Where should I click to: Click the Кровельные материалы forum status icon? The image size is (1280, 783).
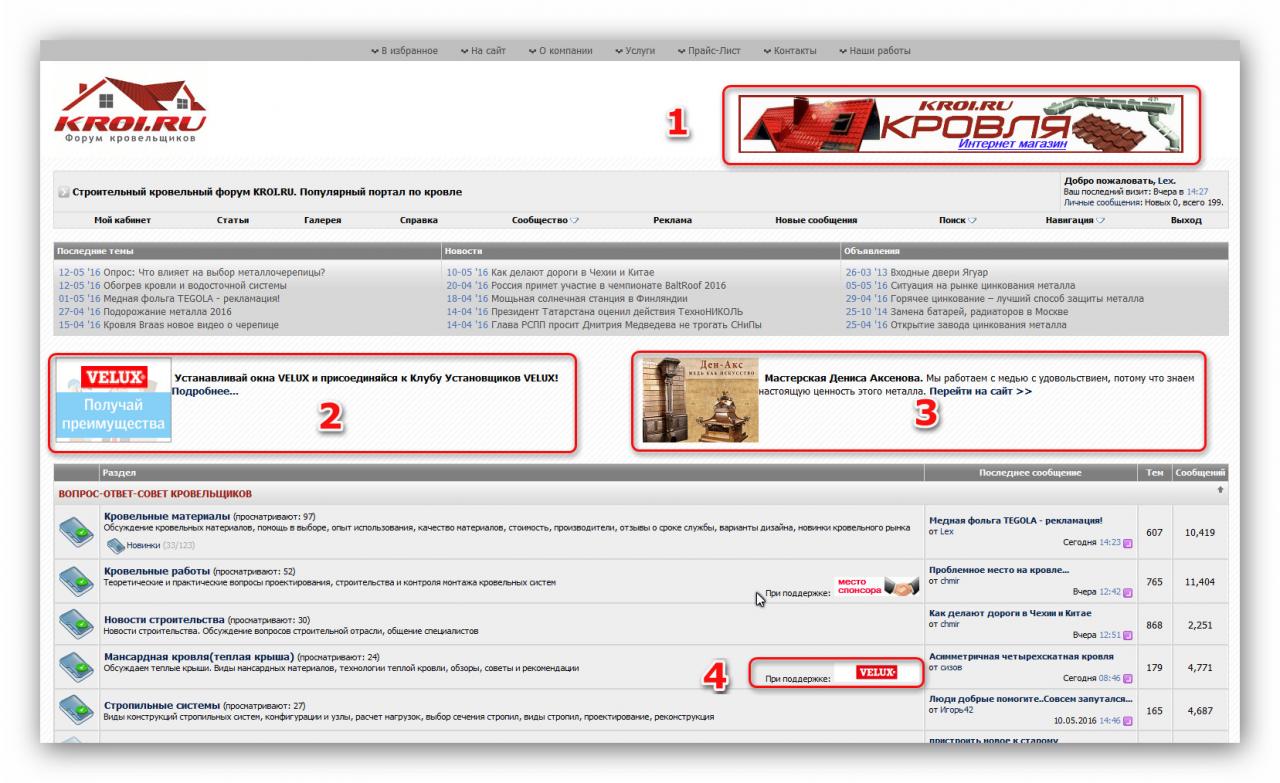[78, 533]
